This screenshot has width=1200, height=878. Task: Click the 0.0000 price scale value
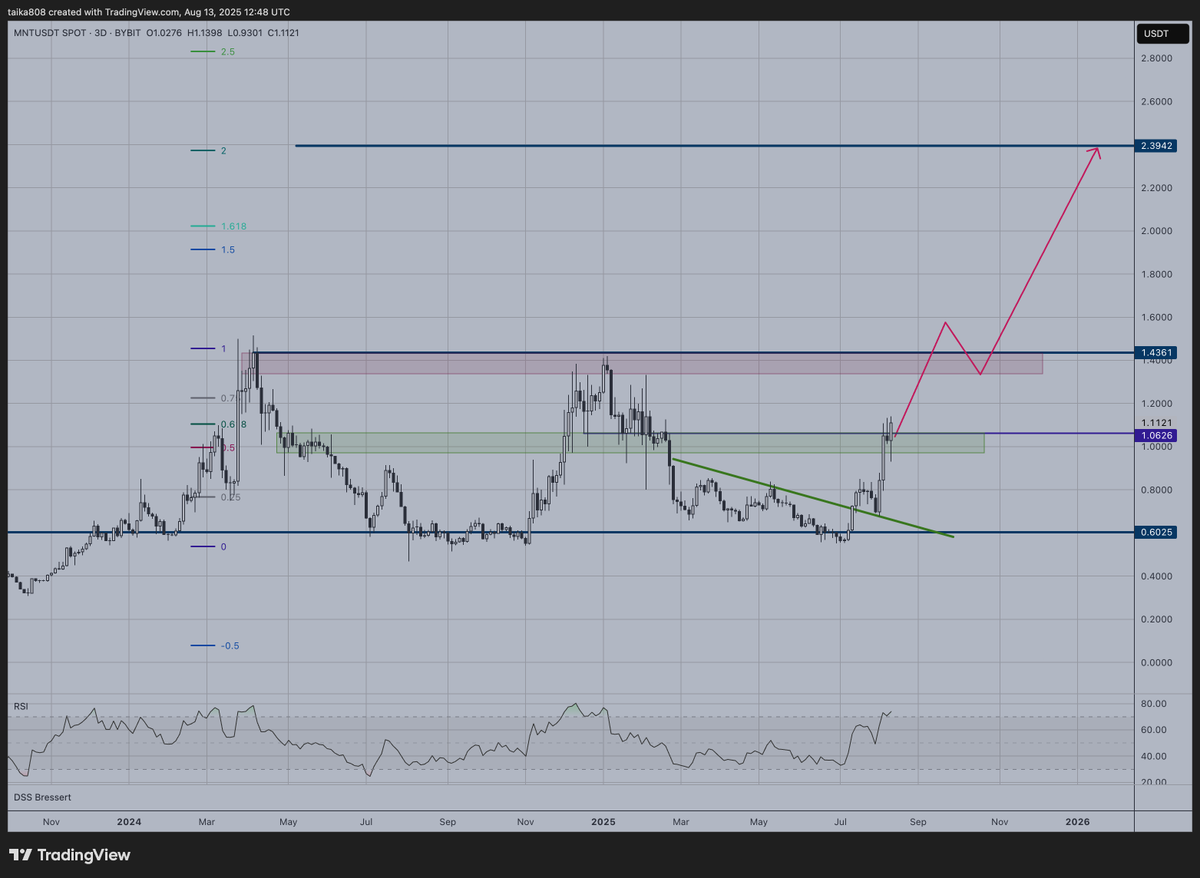[1156, 663]
